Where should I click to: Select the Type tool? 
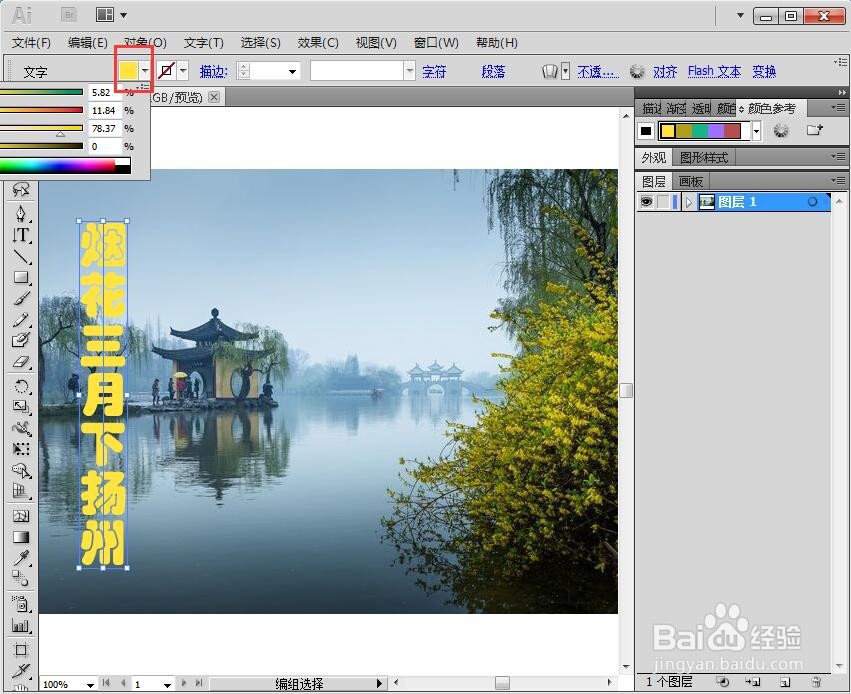point(21,234)
